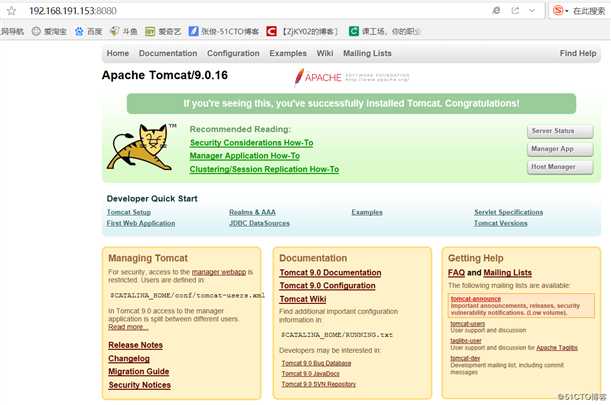
Task: Click the Host Manager button
Action: [x=560, y=167]
